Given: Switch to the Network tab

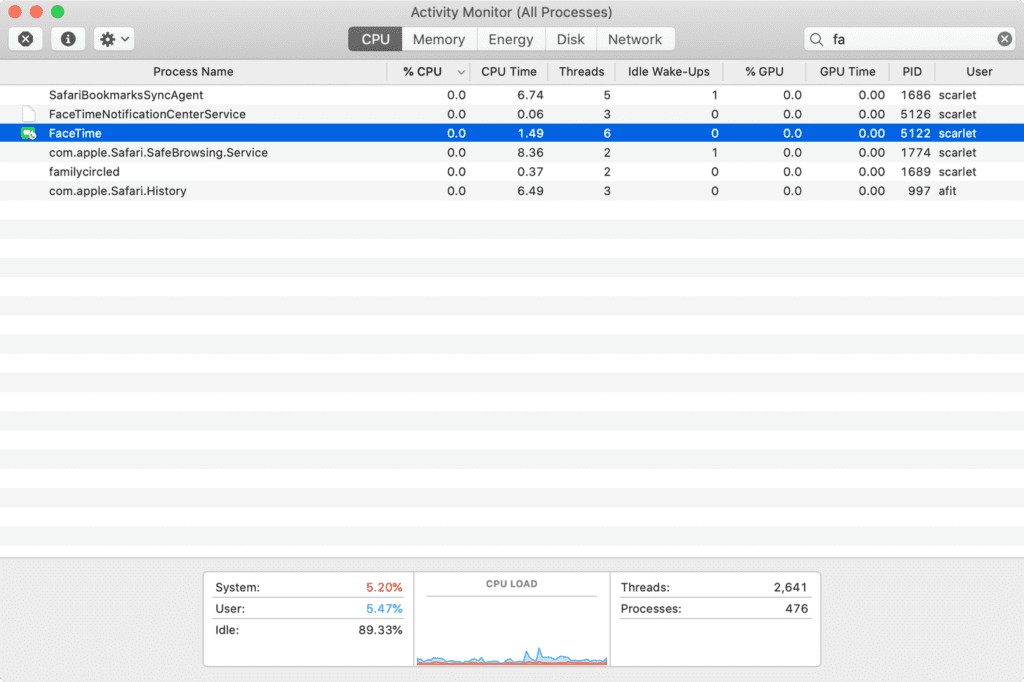Looking at the screenshot, I should point(635,39).
